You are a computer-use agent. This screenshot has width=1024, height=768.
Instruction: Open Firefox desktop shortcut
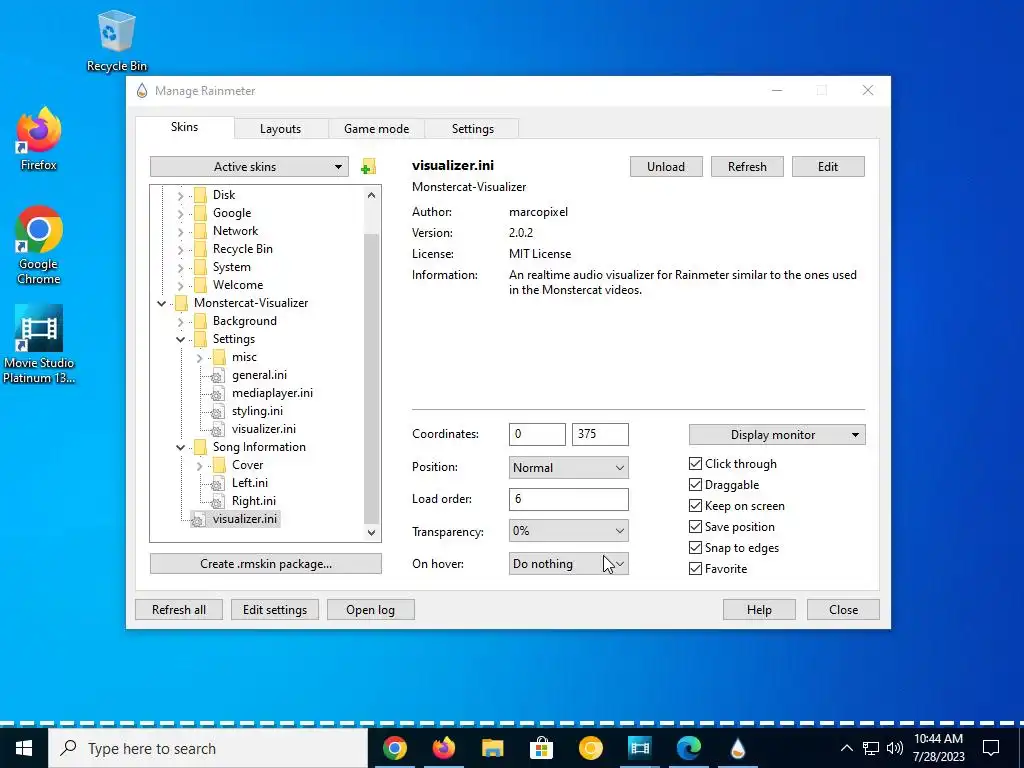(x=39, y=139)
